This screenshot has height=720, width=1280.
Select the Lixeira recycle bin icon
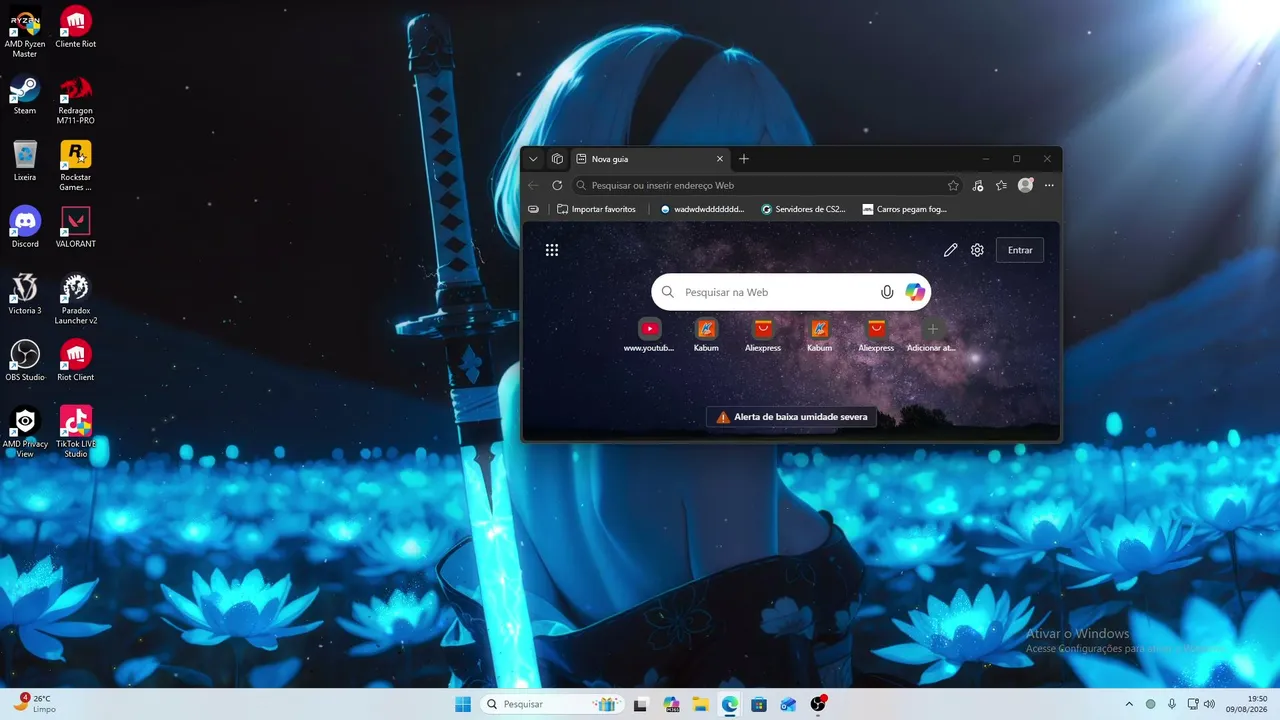tap(25, 161)
